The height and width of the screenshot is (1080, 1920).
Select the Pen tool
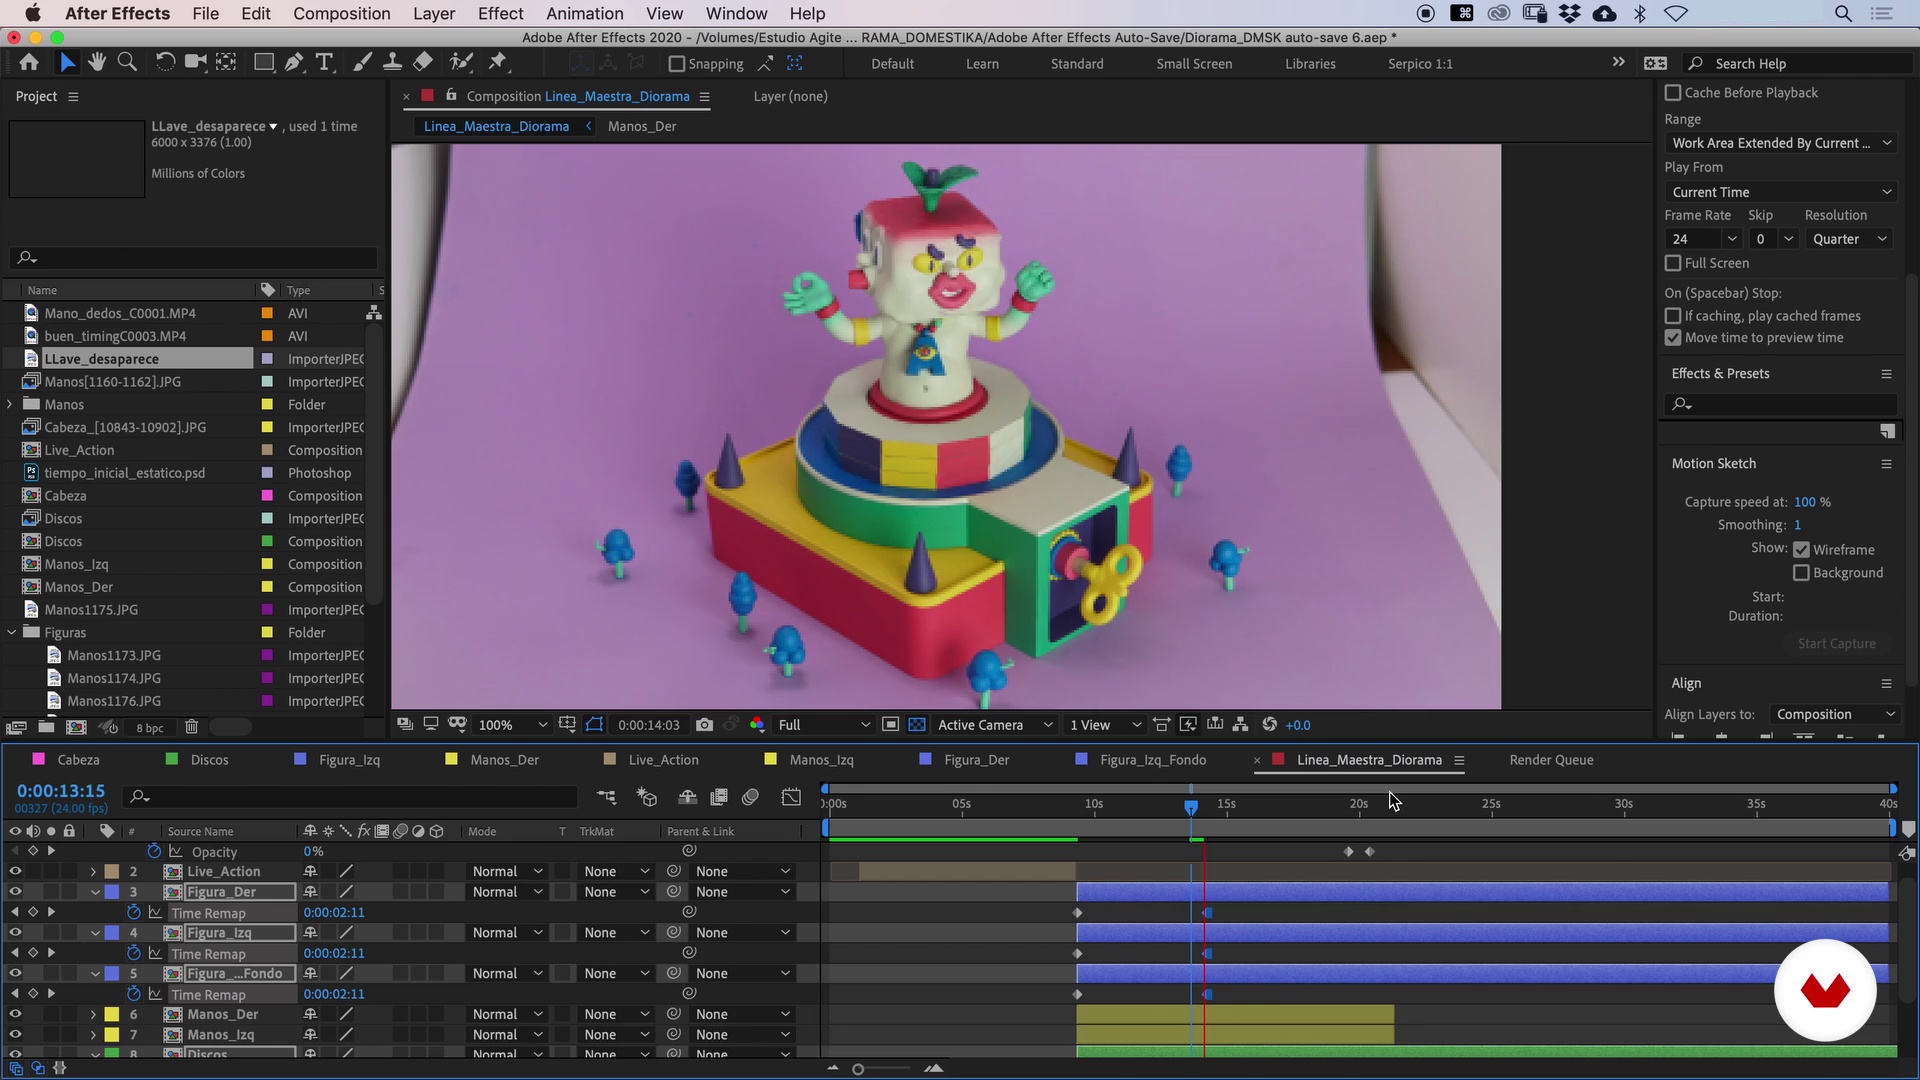pos(294,62)
